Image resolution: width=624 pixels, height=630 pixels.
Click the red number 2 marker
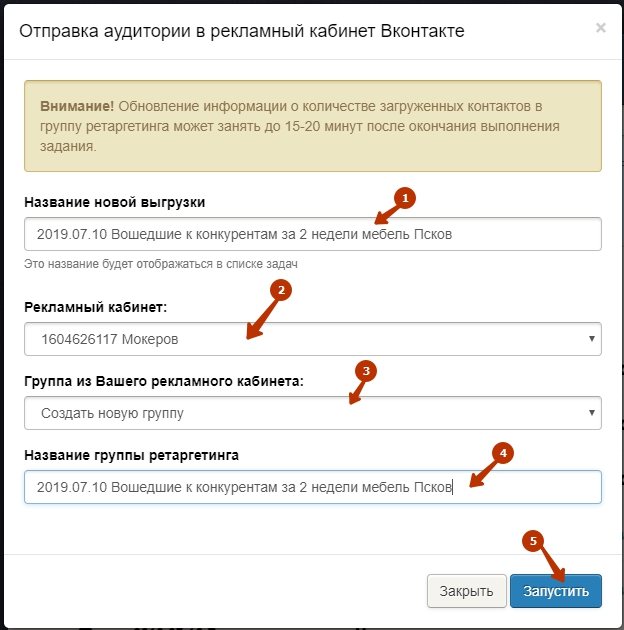click(x=282, y=290)
